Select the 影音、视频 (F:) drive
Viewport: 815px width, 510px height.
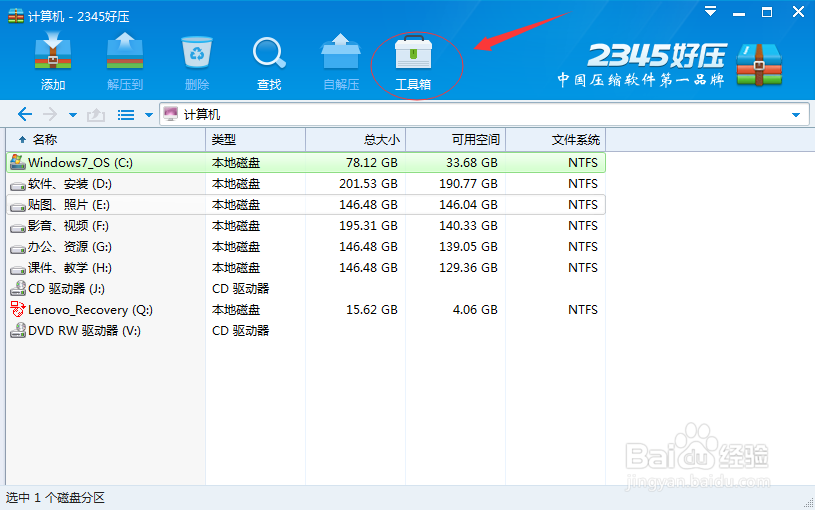tap(306, 226)
